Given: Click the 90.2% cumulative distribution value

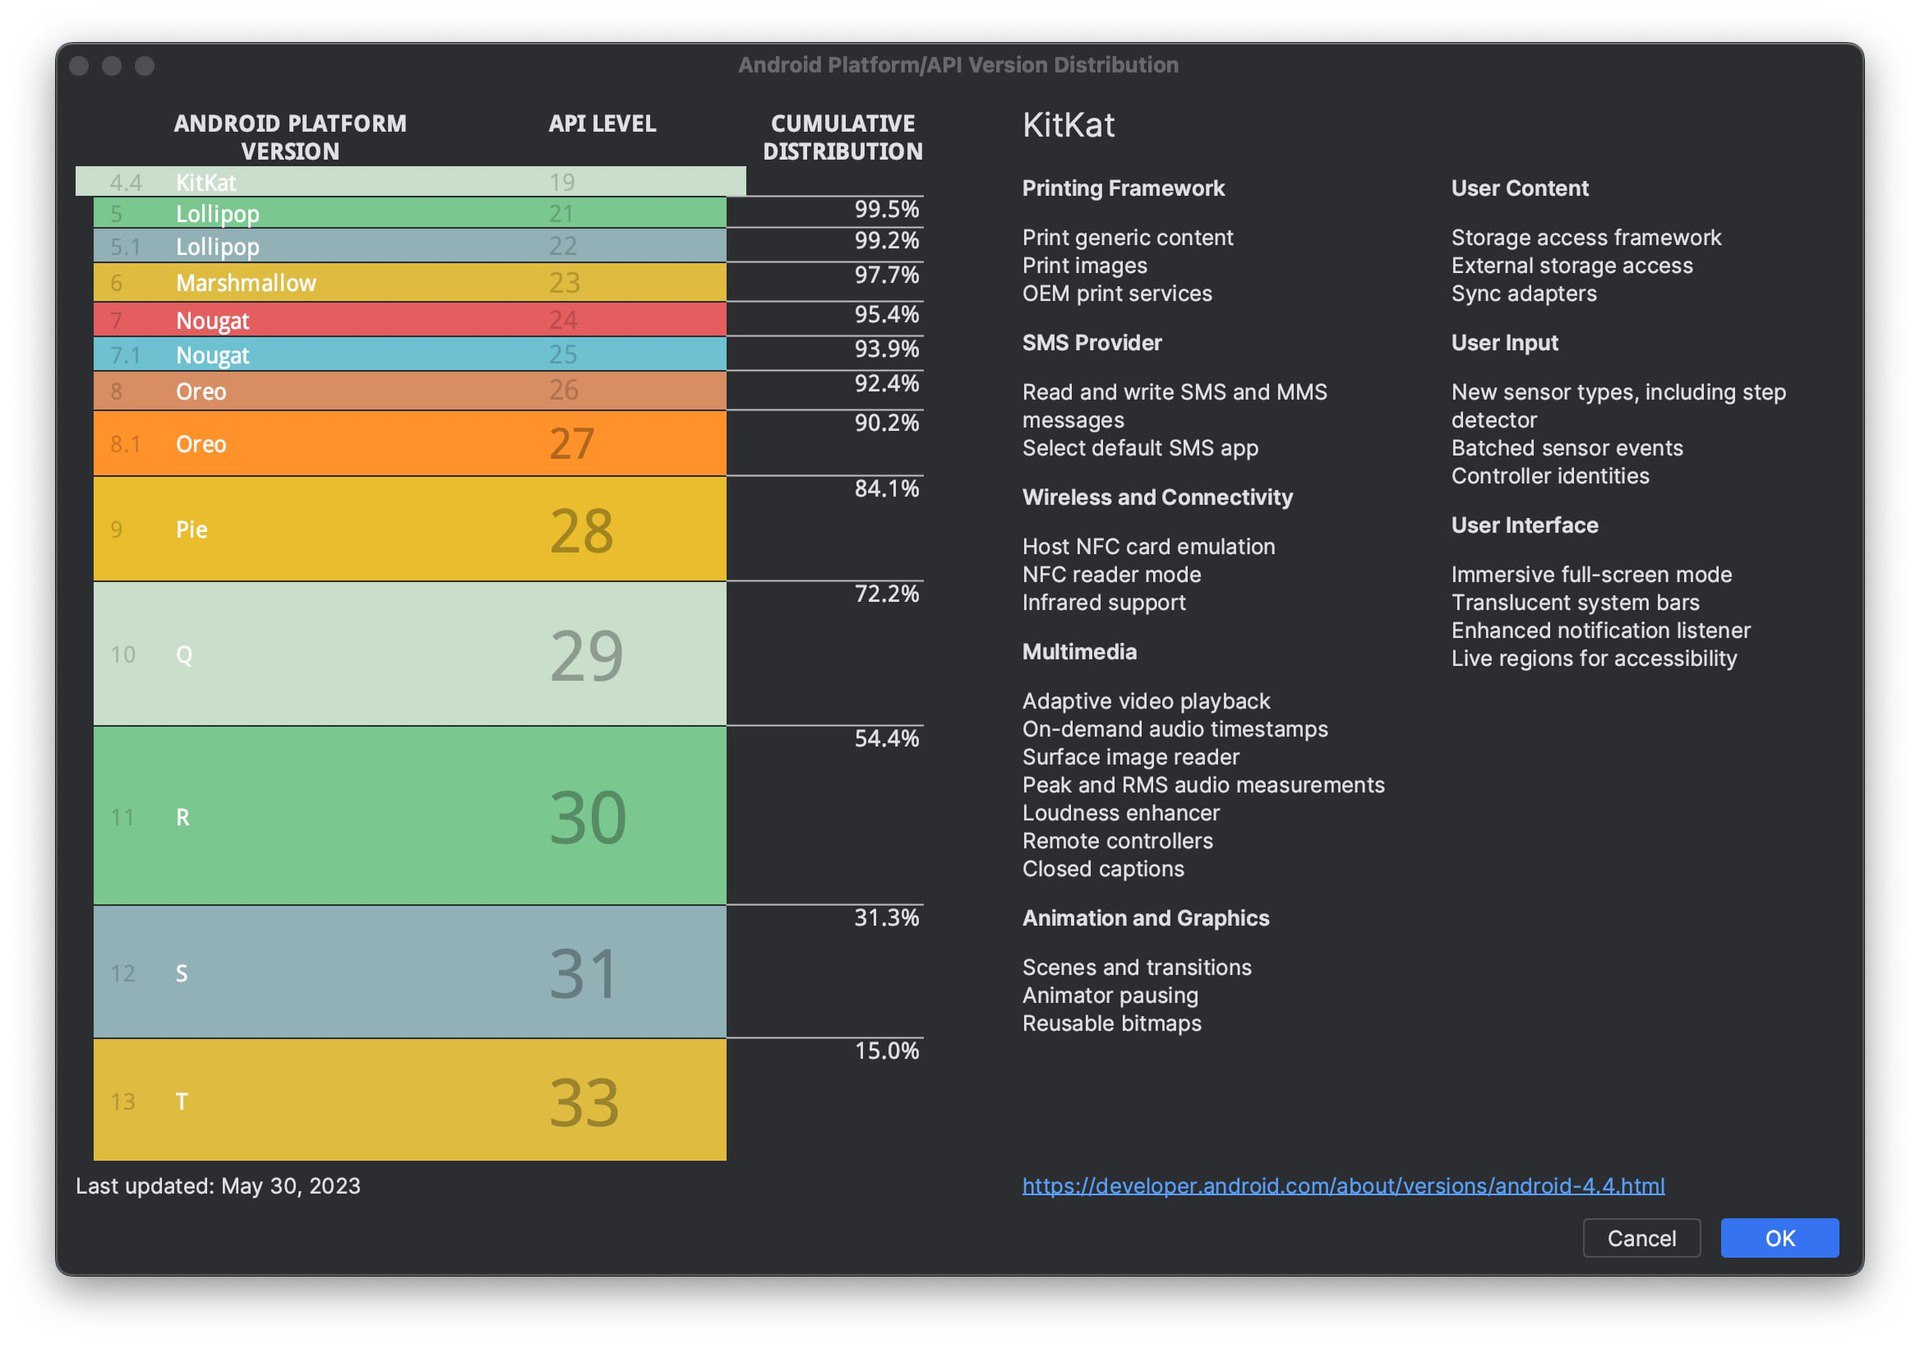Looking at the screenshot, I should pyautogui.click(x=886, y=423).
